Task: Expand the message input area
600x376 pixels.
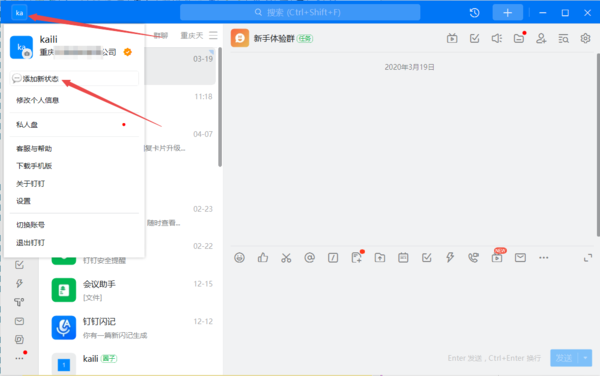Action: click(x=588, y=258)
